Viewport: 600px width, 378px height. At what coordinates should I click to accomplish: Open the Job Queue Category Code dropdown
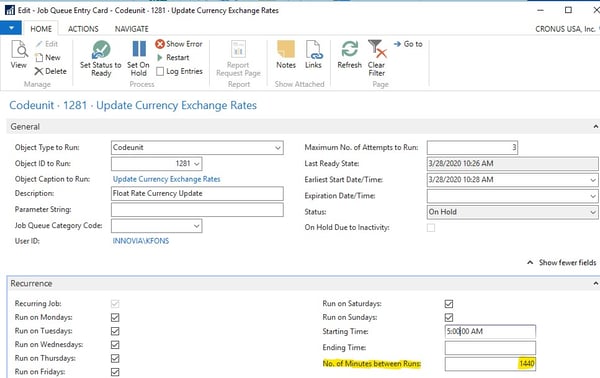coord(197,226)
